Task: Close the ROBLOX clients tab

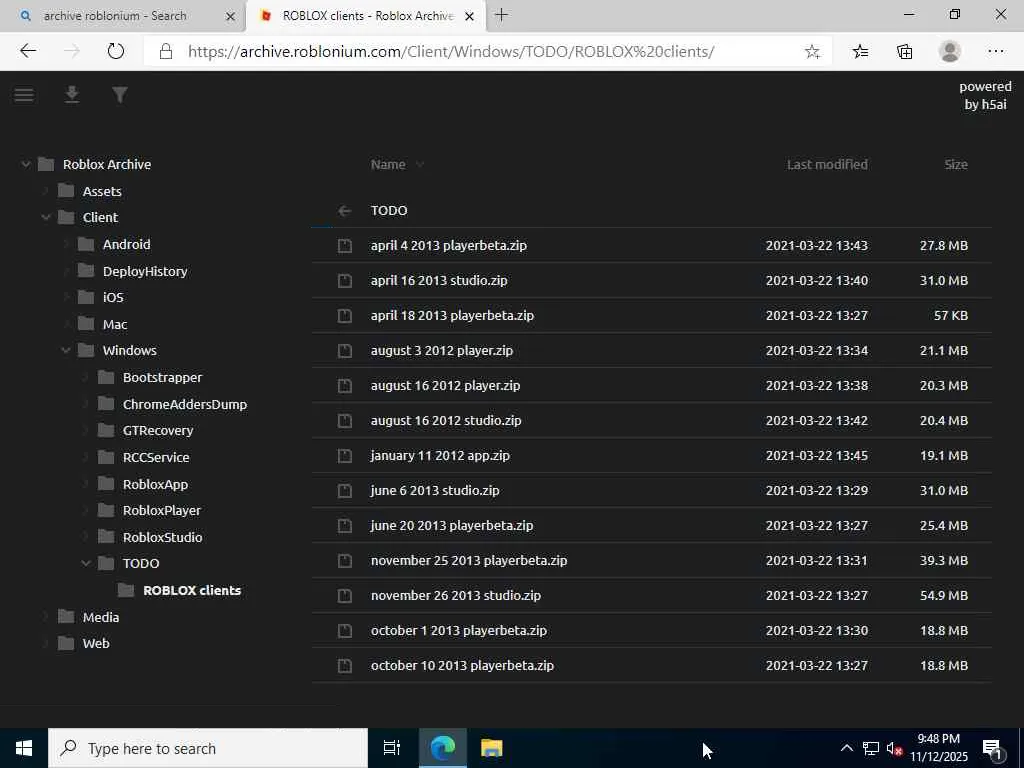Action: pyautogui.click(x=469, y=16)
